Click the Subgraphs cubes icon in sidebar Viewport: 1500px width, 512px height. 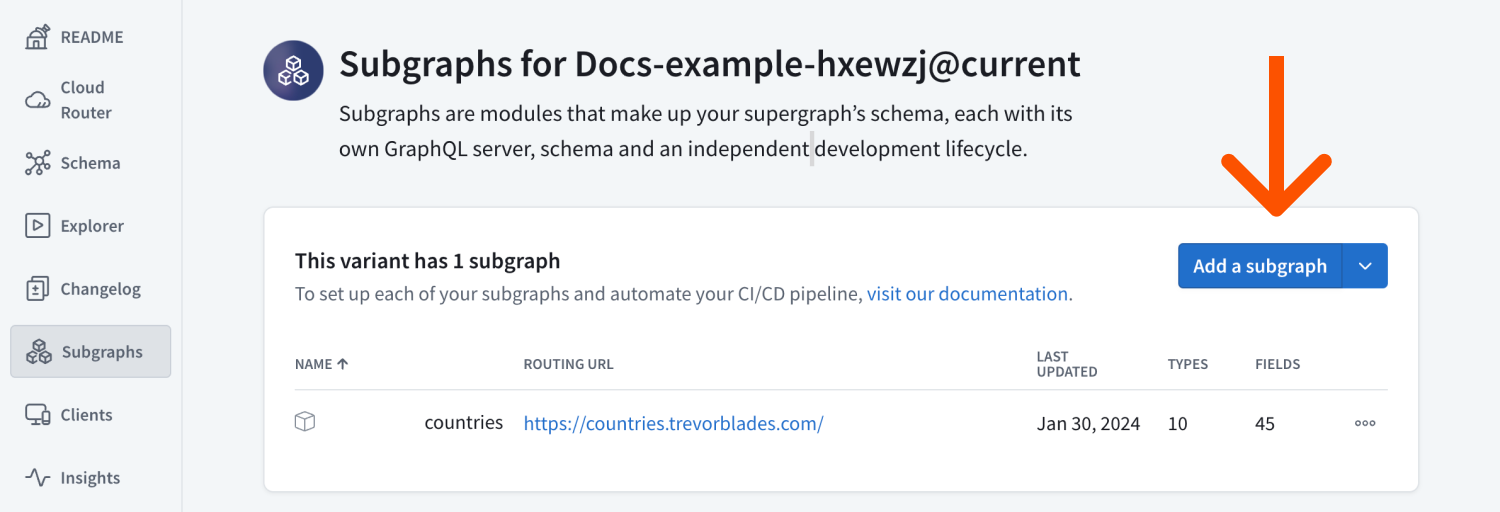[x=39, y=352]
